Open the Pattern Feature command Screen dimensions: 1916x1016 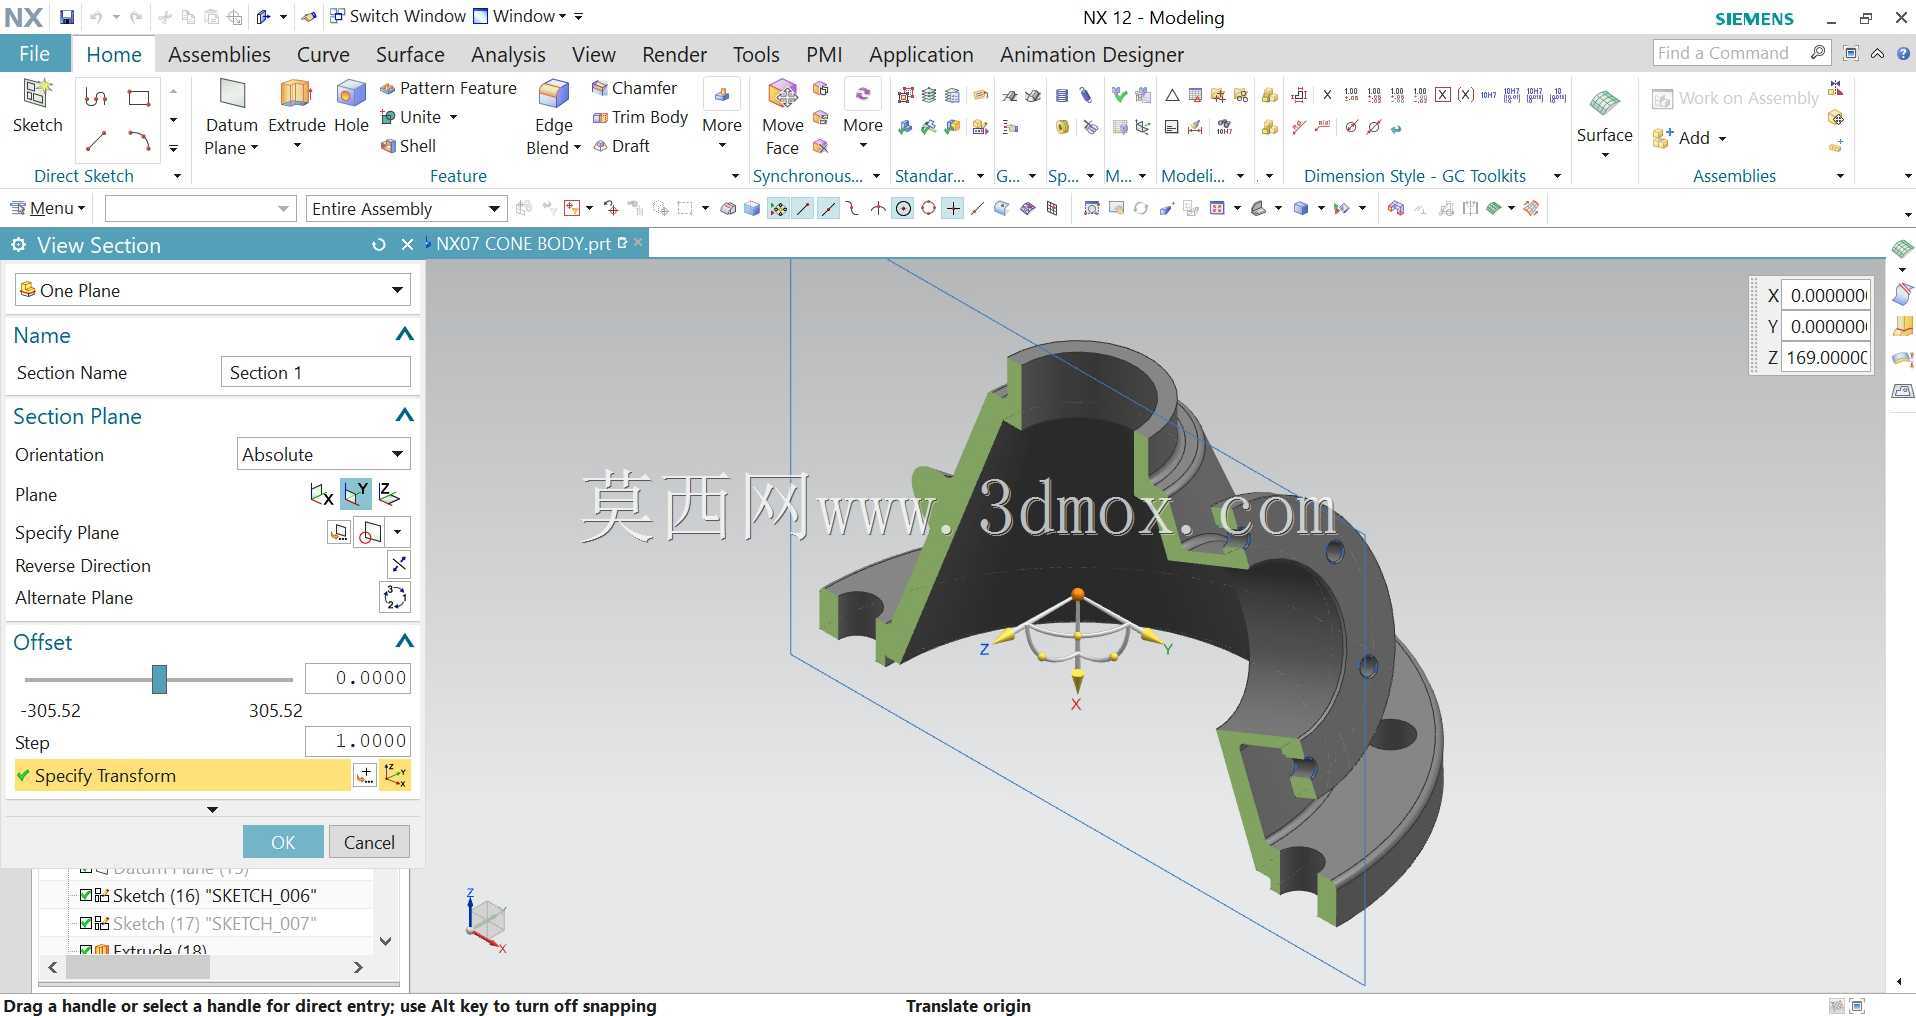click(448, 88)
